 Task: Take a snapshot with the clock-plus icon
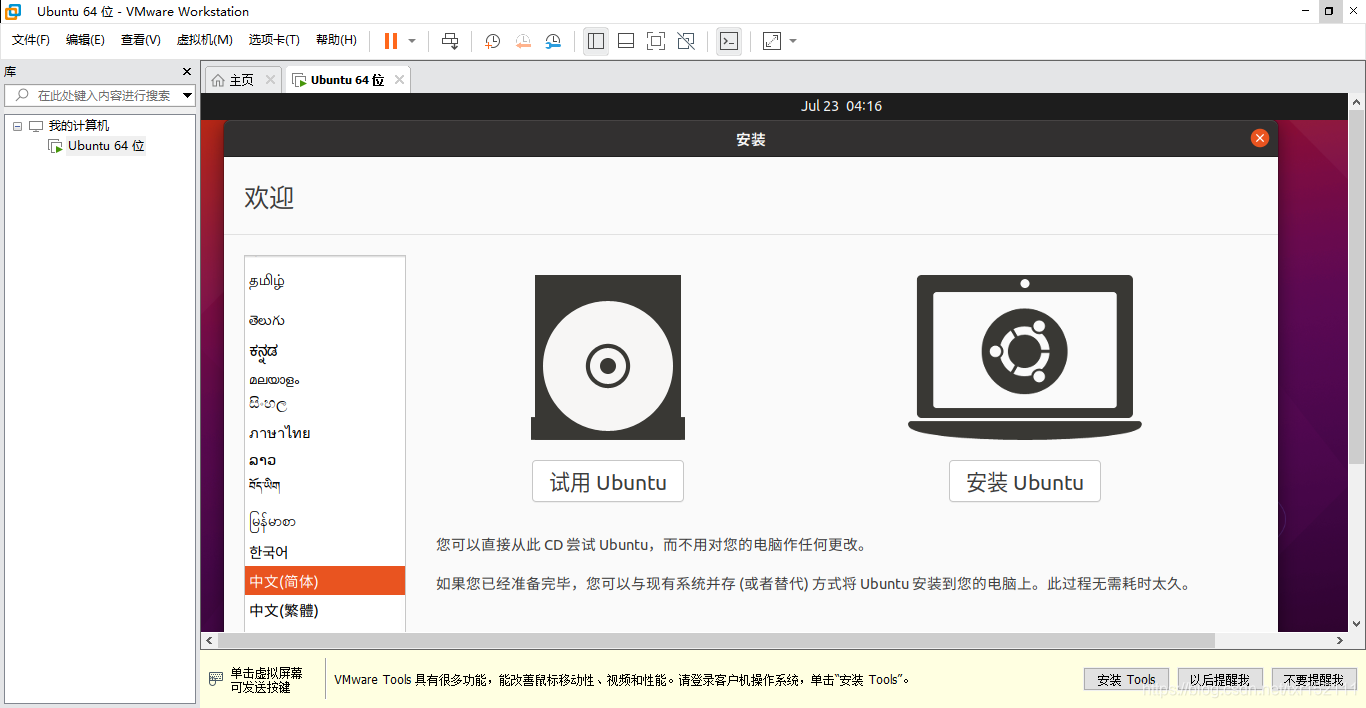pyautogui.click(x=493, y=41)
